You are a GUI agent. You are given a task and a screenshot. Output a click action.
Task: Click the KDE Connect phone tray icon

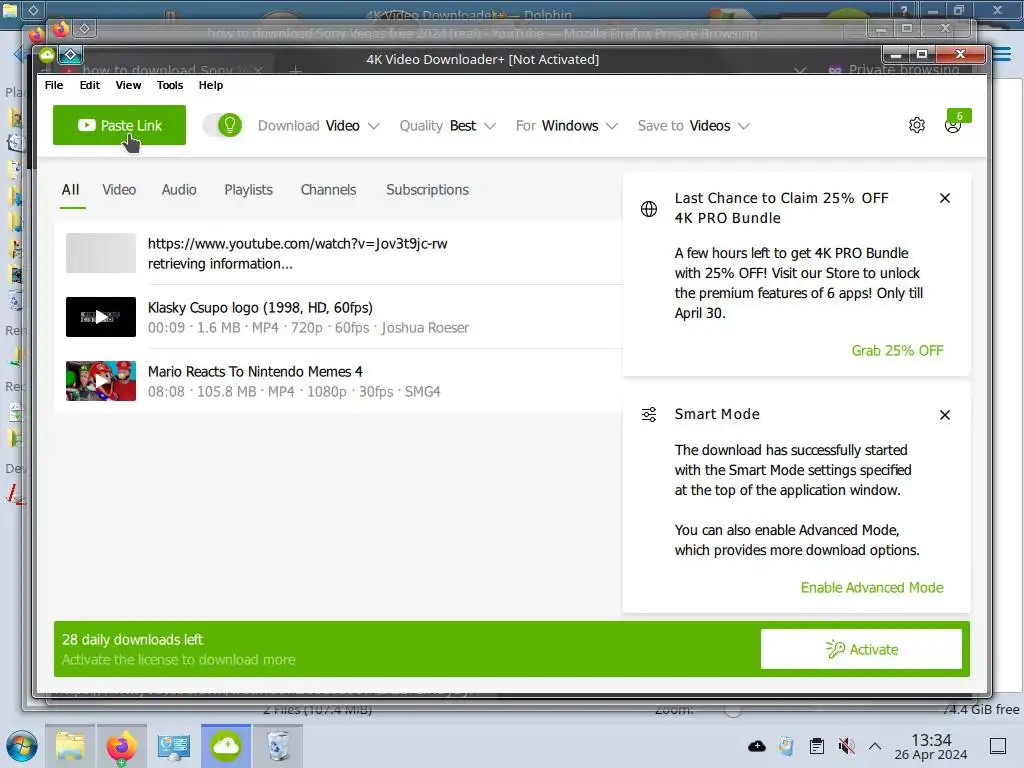tap(786, 746)
